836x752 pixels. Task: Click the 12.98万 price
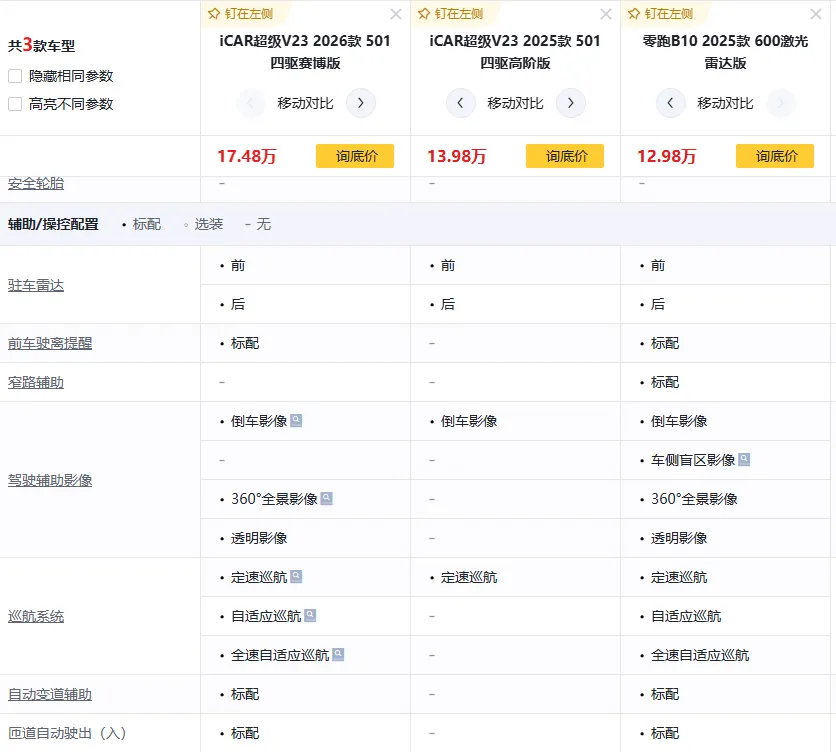[x=666, y=156]
